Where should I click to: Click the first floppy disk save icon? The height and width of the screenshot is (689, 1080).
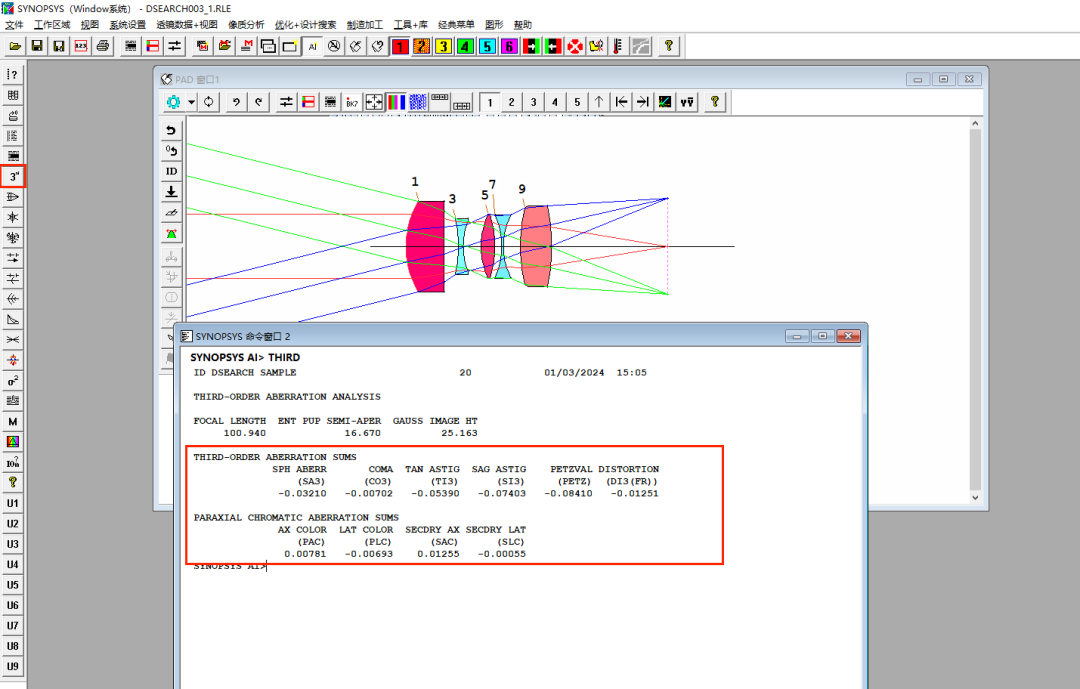coord(37,46)
